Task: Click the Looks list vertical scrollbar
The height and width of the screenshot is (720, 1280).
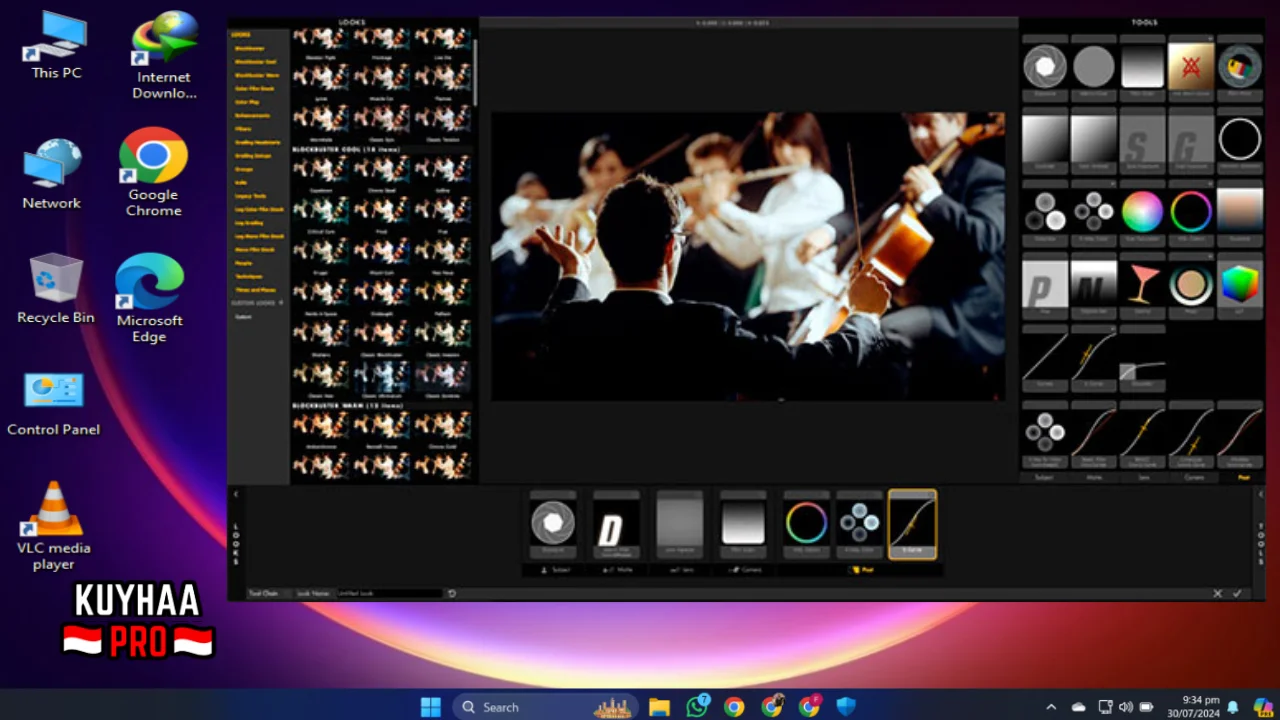Action: point(475,72)
